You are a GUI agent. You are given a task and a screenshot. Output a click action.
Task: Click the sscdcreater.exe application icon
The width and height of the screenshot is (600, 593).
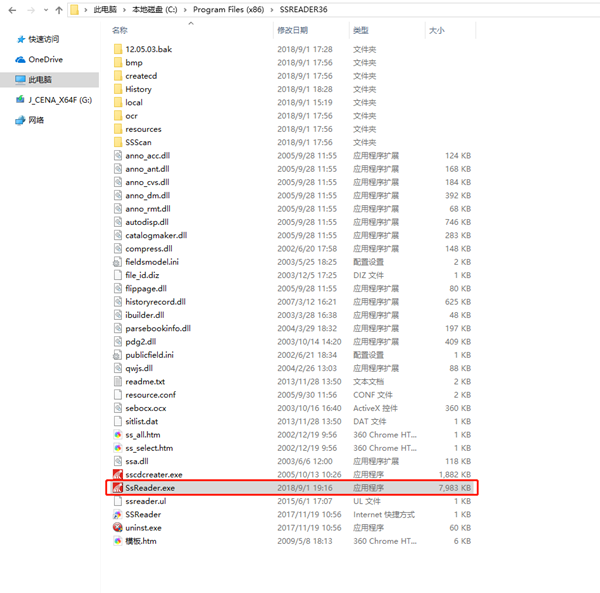(x=118, y=474)
